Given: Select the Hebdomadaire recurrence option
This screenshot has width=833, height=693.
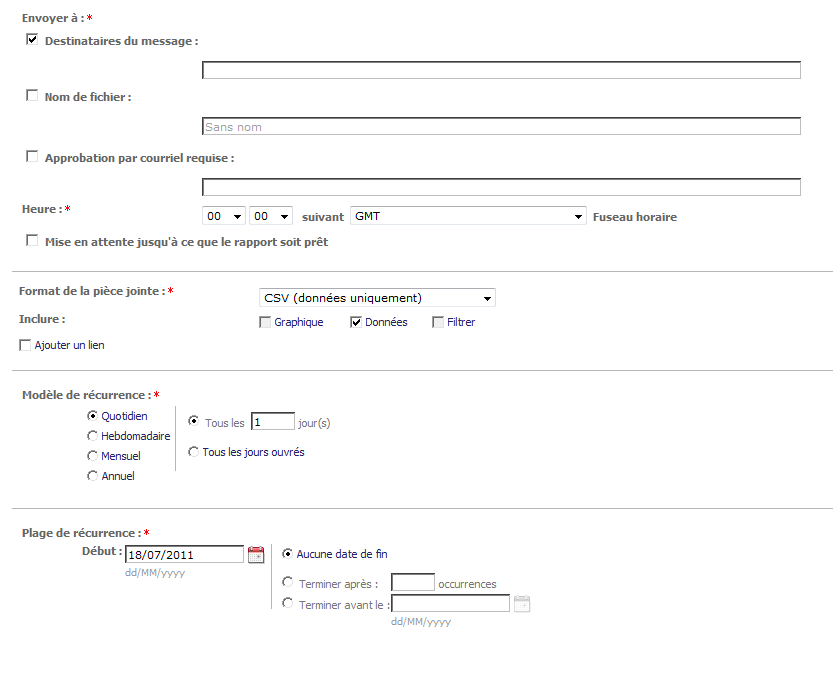Looking at the screenshot, I should pyautogui.click(x=93, y=436).
